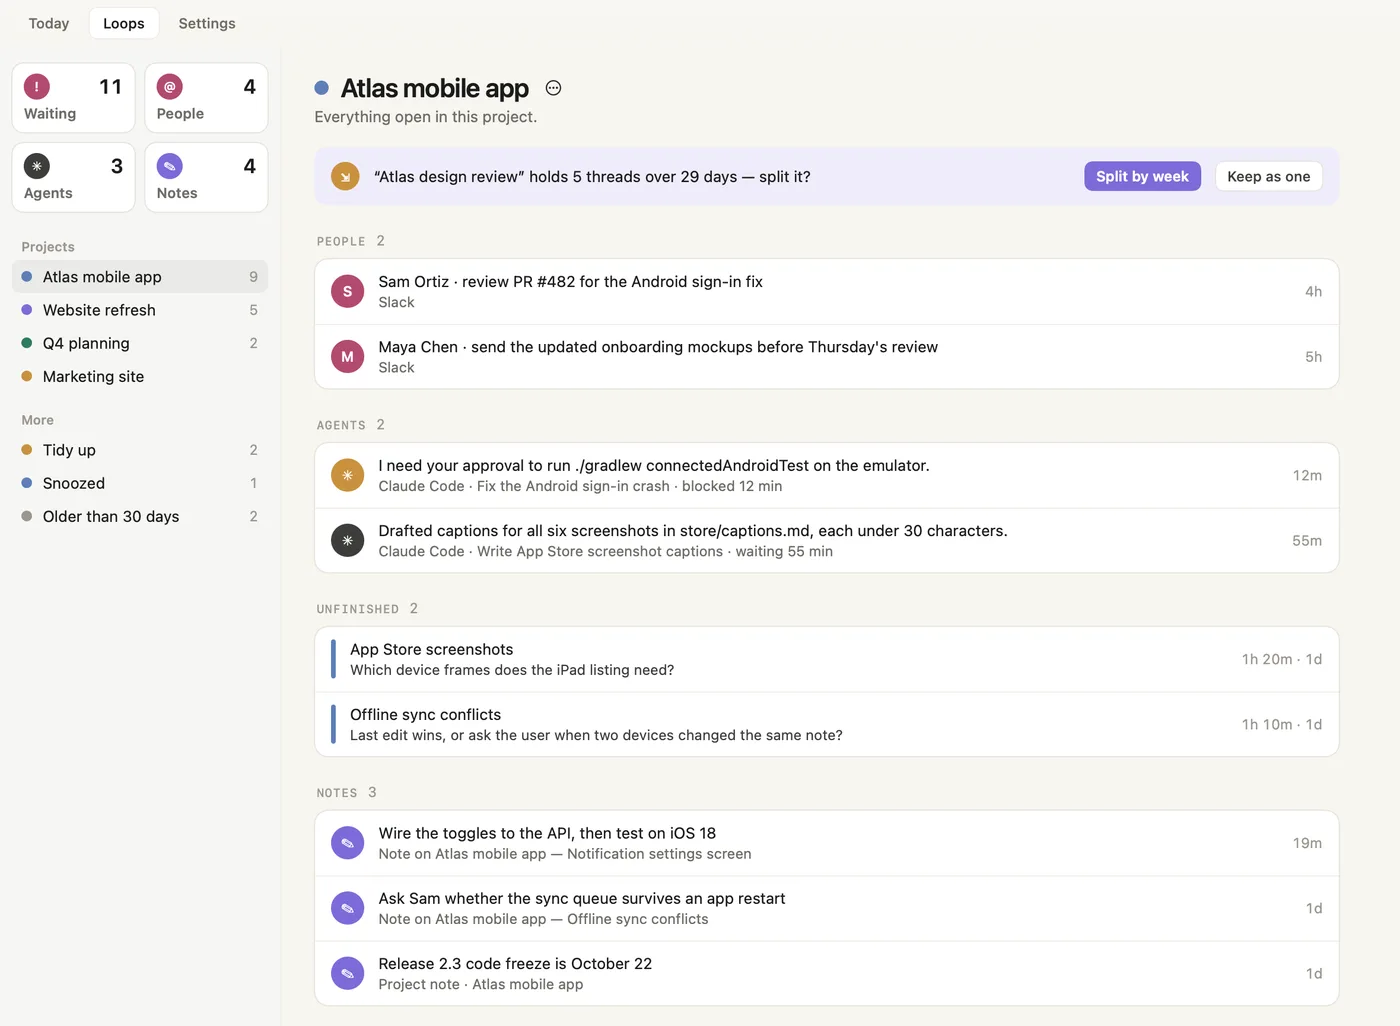The image size is (1400, 1026).
Task: Open Sam Ortiz review PR #482 item
Action: click(x=826, y=292)
